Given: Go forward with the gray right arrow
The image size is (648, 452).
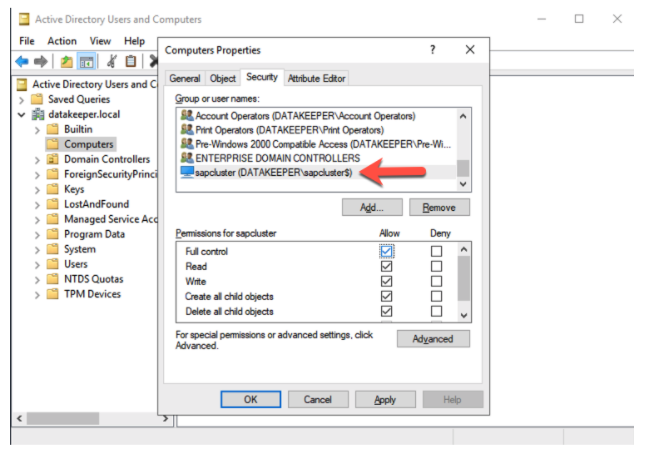Looking at the screenshot, I should [x=40, y=62].
